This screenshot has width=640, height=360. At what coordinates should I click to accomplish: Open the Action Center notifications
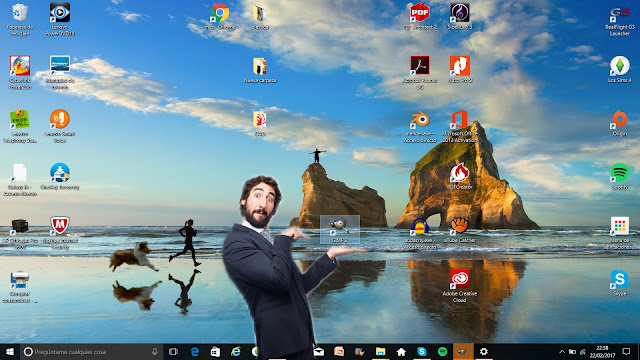tap(626, 351)
